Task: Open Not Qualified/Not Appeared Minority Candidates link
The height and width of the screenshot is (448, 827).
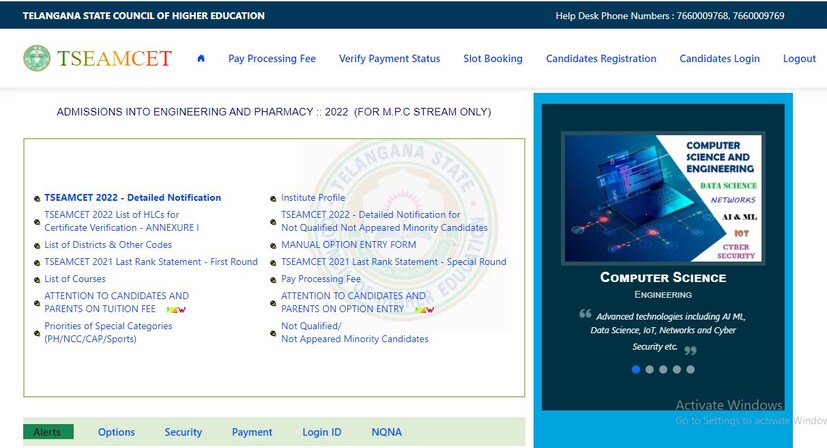Action: pos(354,332)
